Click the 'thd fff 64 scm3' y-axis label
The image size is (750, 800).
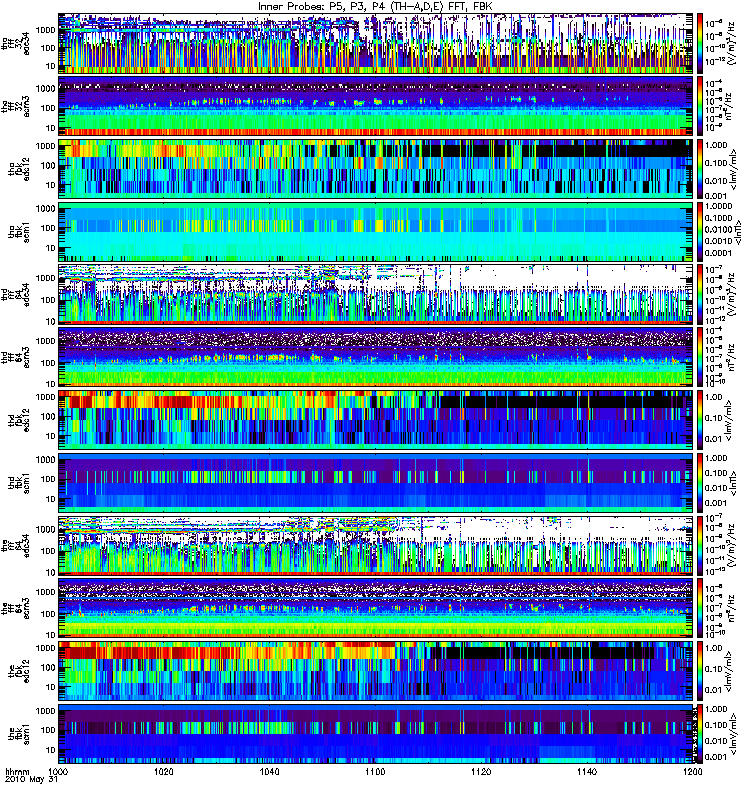15,357
